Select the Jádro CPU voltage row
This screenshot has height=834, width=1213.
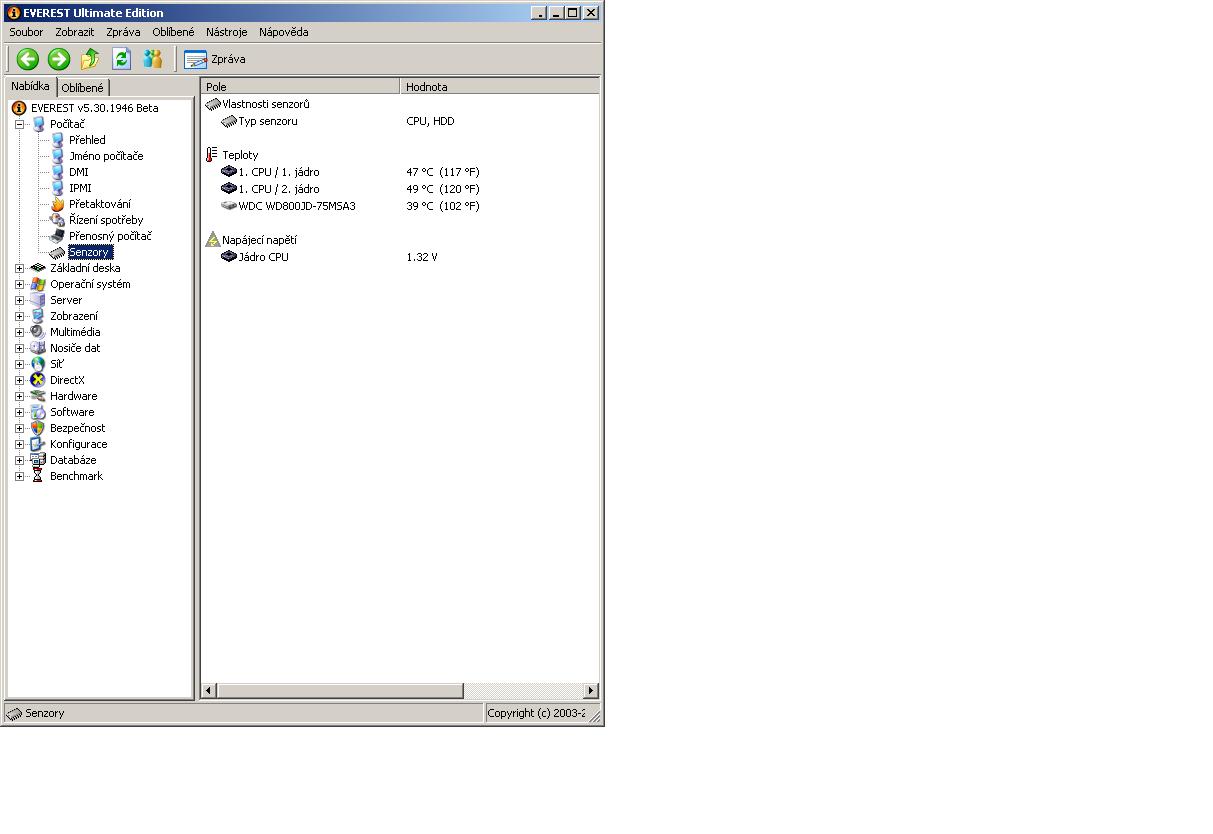click(x=263, y=257)
